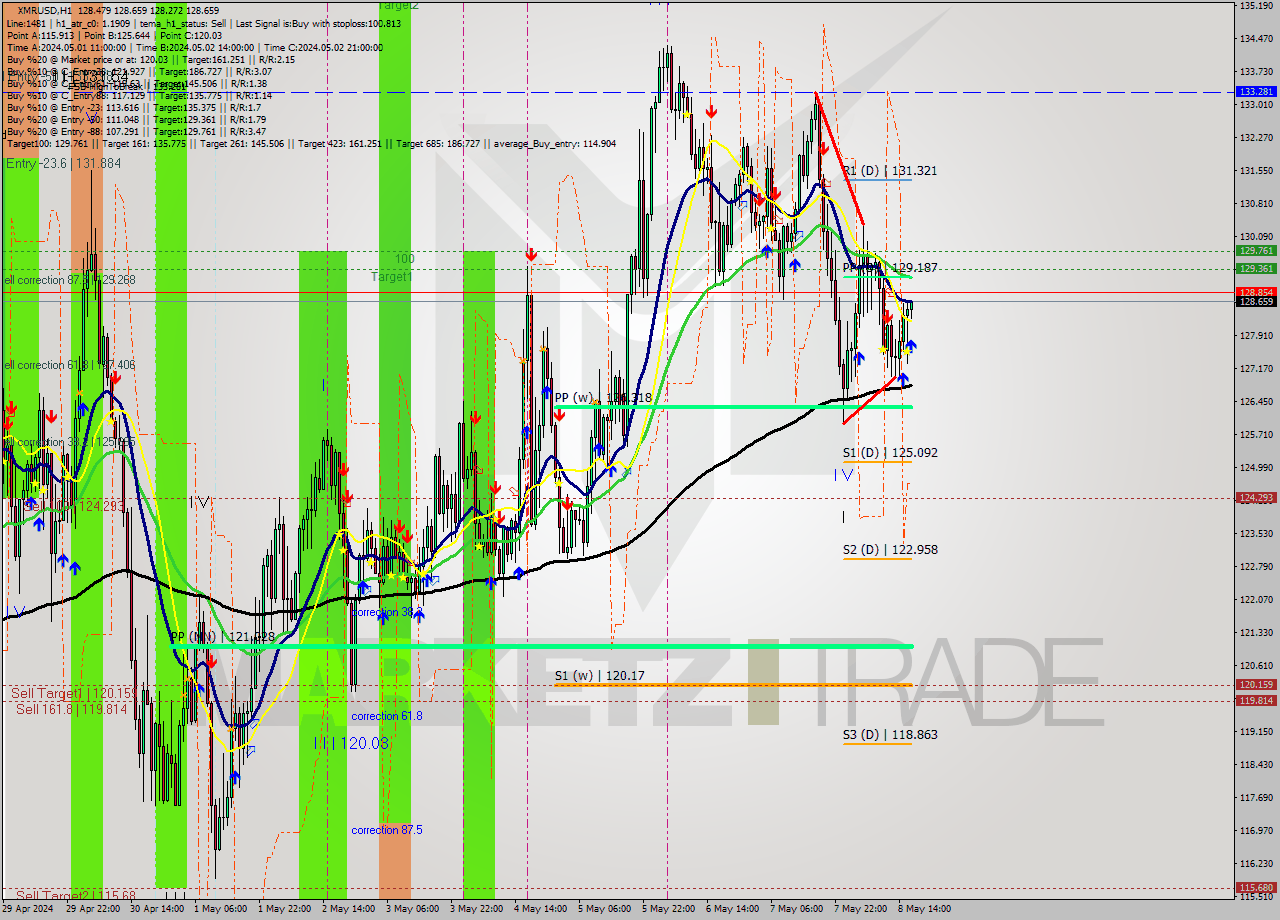Viewport: 1280px width, 920px height.
Task: Select the S1 (w) 120.17 weekly support label
Action: (x=599, y=676)
